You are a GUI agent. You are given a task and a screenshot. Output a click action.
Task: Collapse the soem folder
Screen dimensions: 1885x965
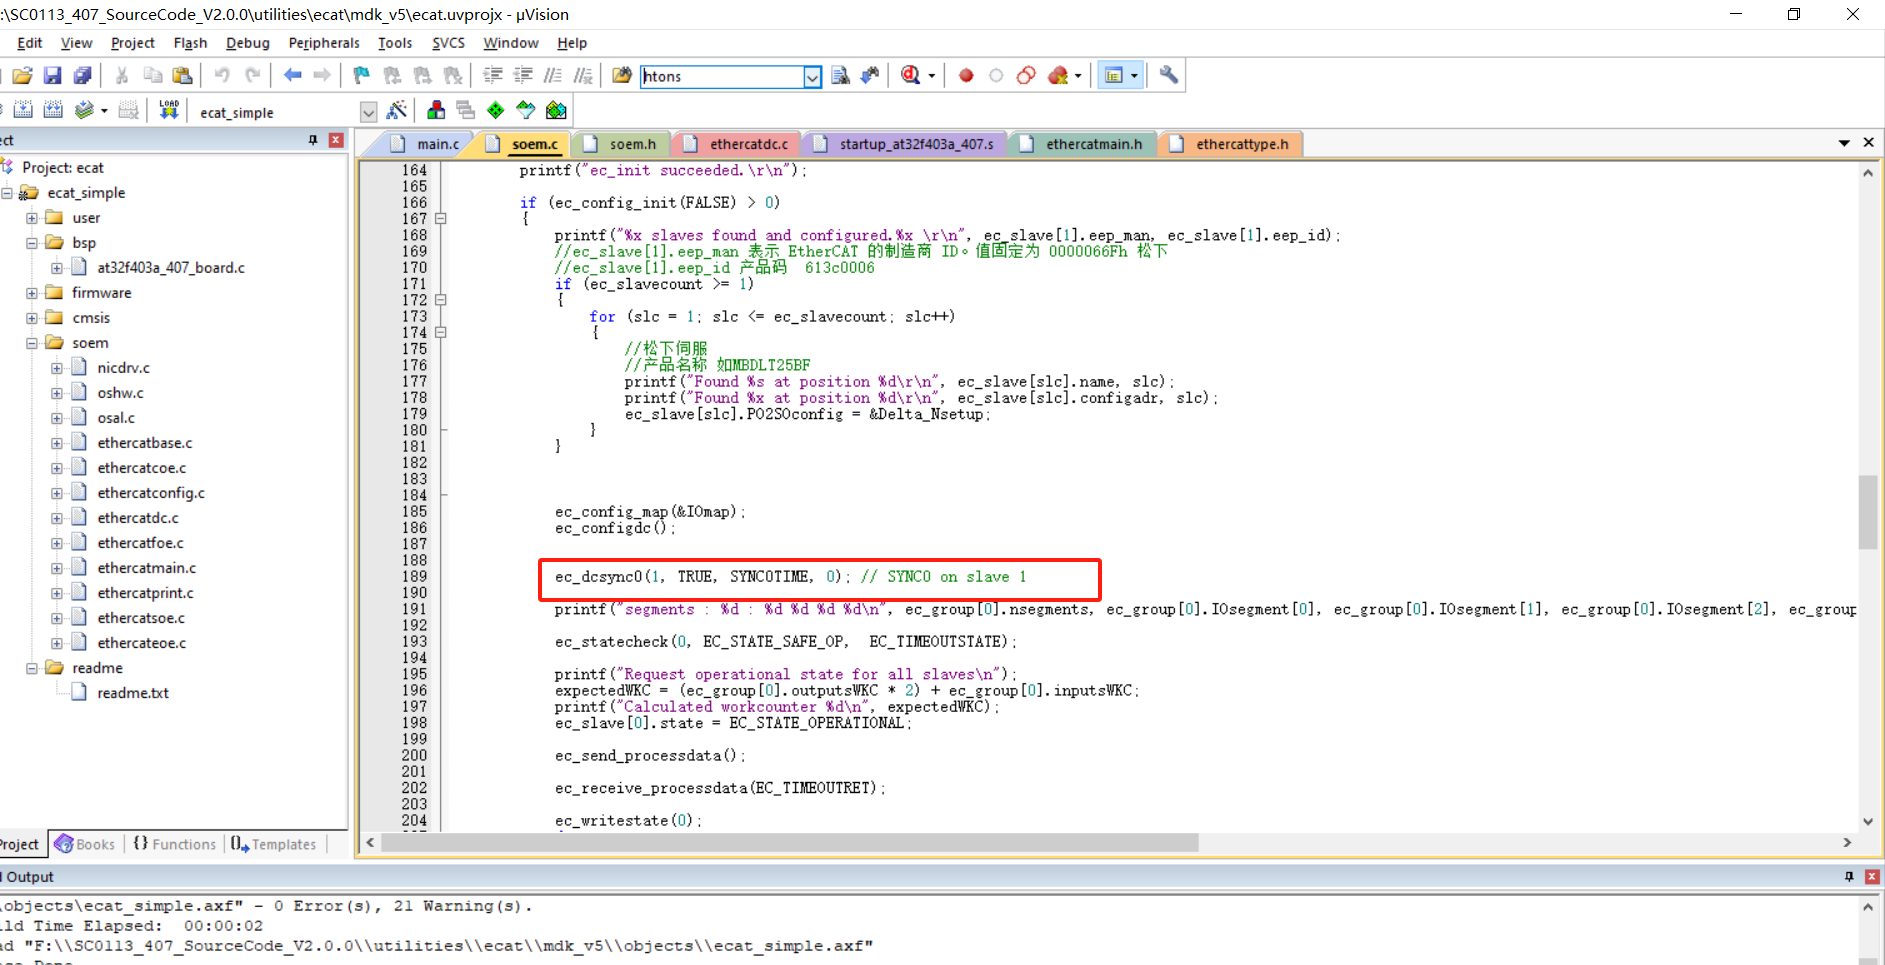32,343
